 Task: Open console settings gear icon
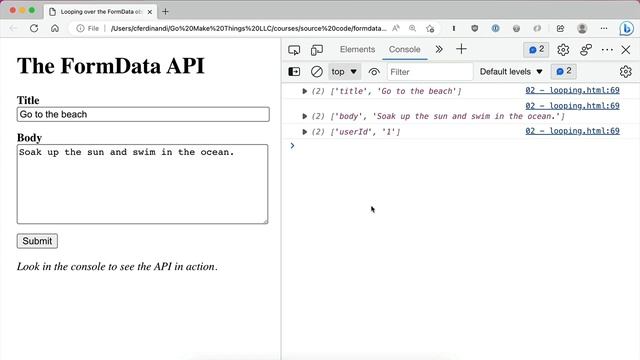pyautogui.click(x=625, y=72)
